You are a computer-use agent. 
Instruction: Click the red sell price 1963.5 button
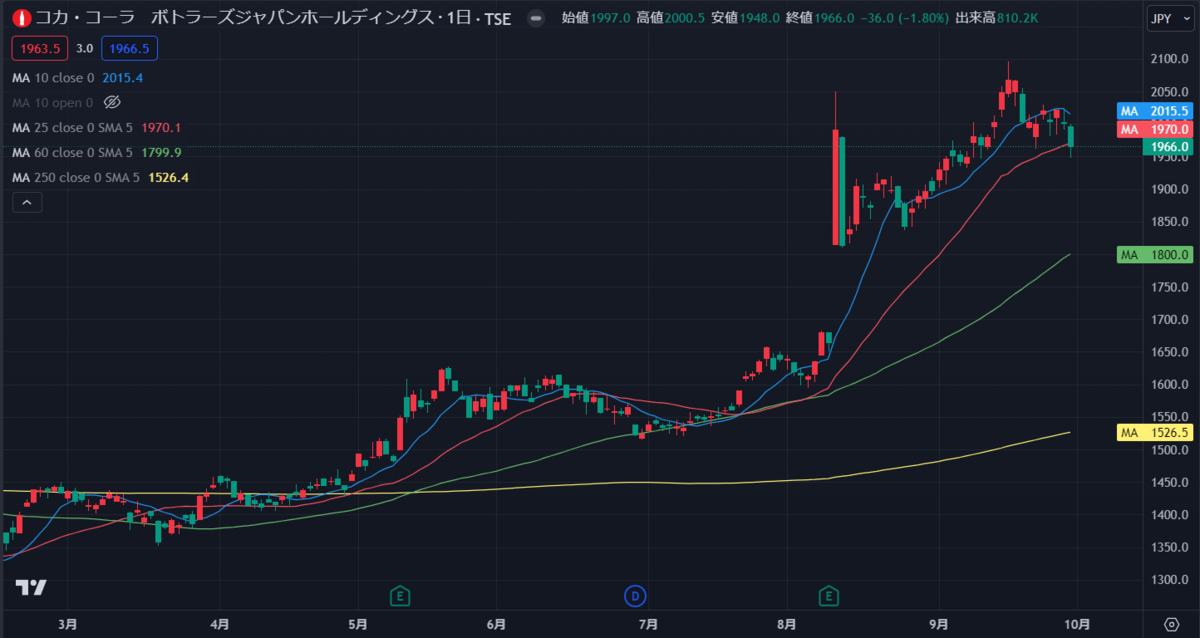click(40, 48)
